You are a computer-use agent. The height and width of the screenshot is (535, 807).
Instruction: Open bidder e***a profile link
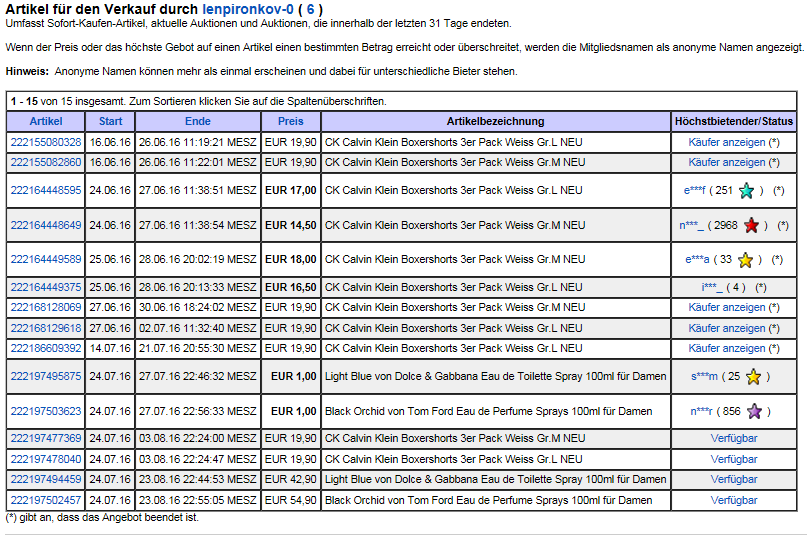[x=697, y=259]
